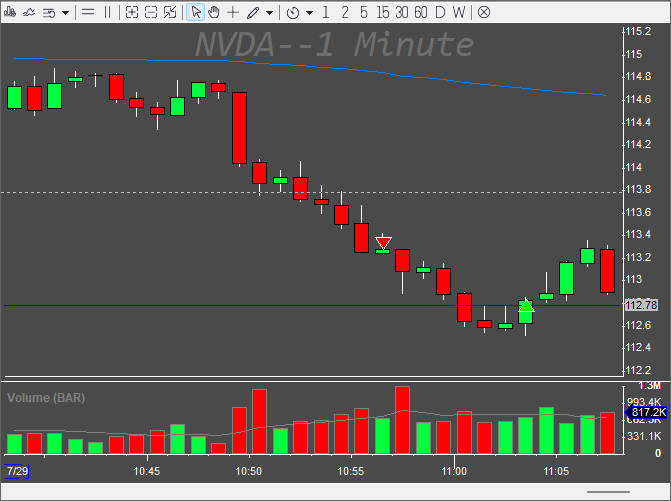Click the red down-triangle sell marker
671x501 pixels.
click(383, 243)
